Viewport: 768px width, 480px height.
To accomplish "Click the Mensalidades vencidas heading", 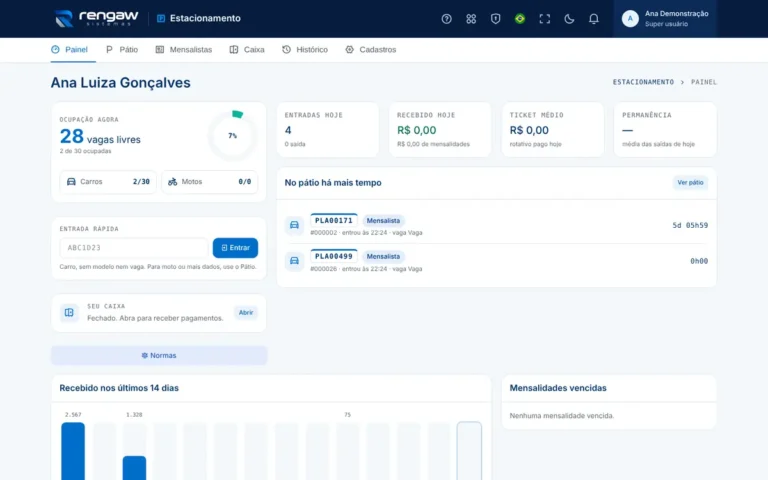I will coord(558,388).
